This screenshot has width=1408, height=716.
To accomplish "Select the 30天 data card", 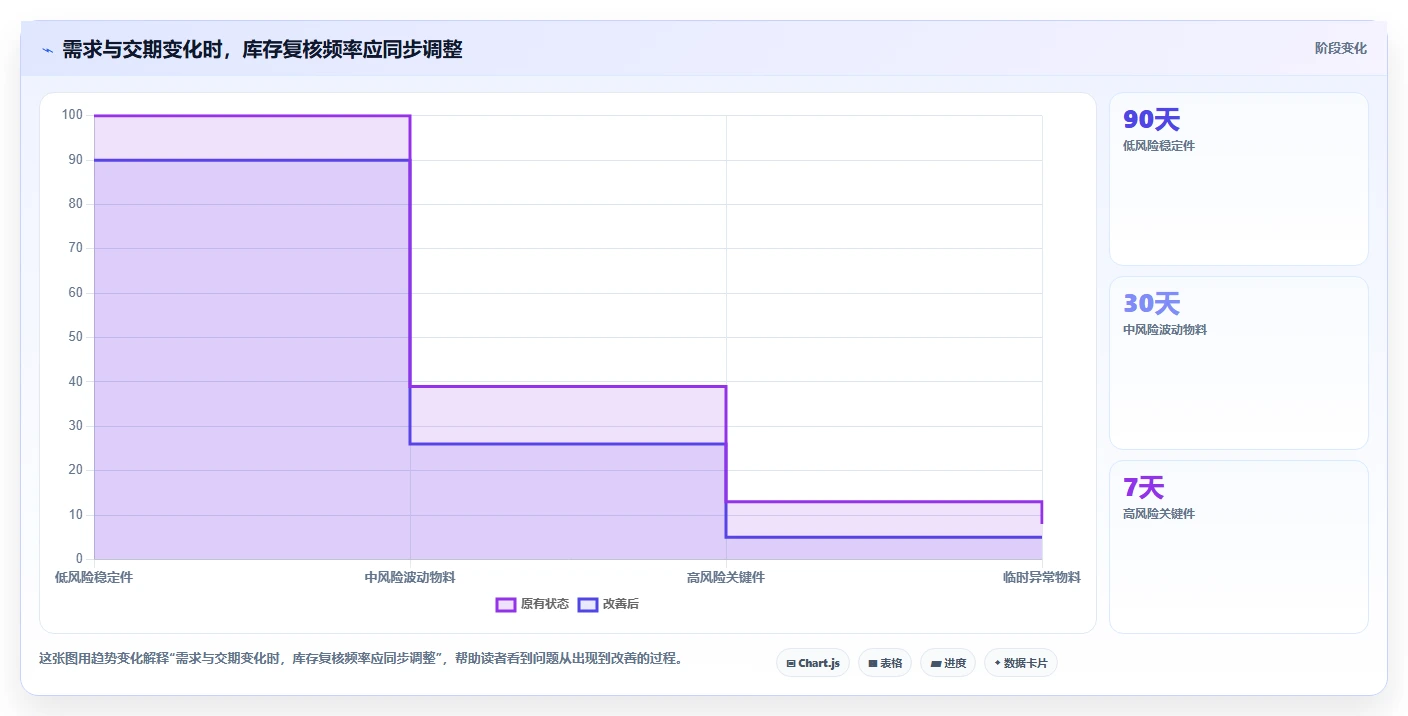I will click(x=1239, y=363).
